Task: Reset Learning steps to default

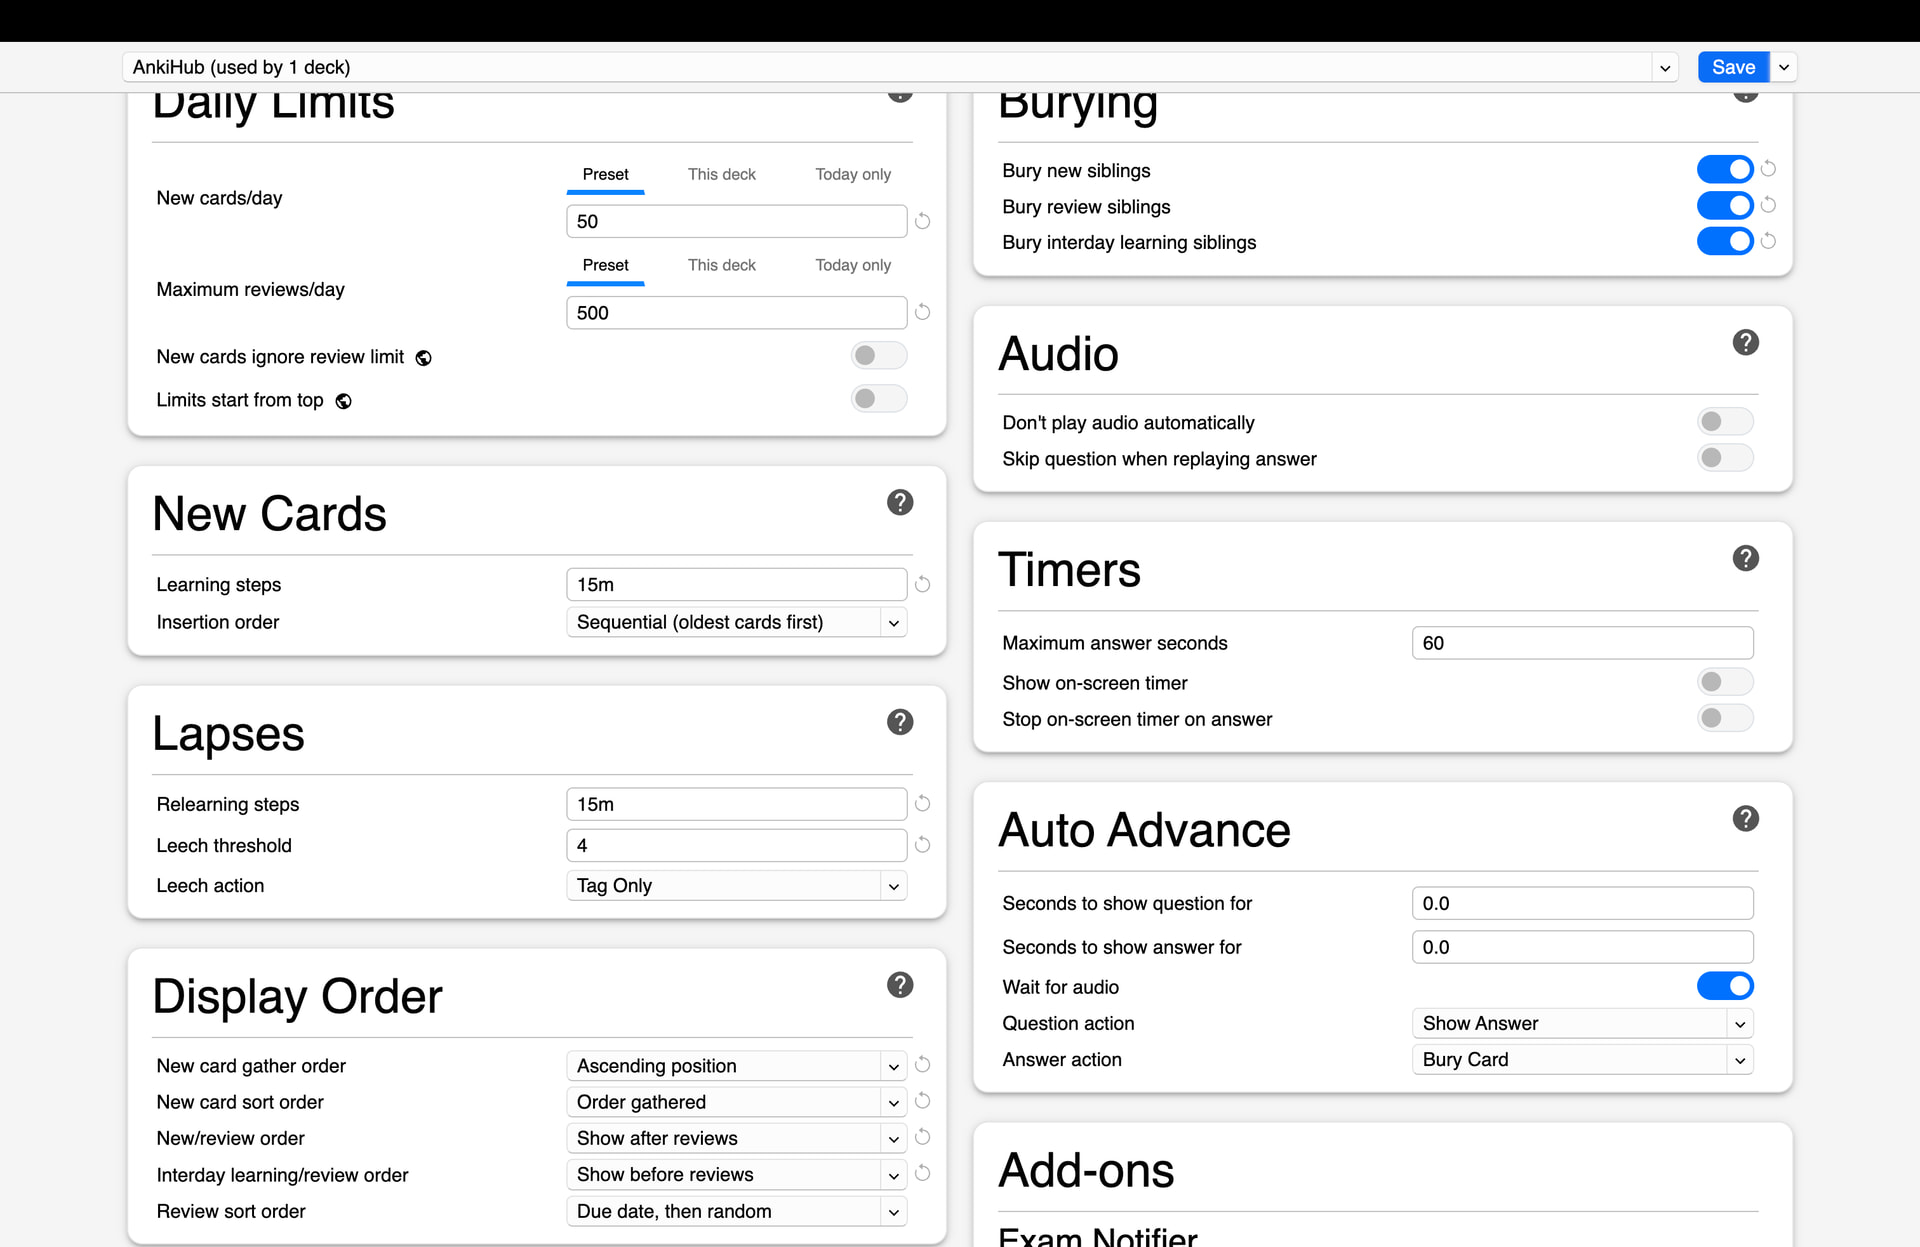Action: point(923,584)
